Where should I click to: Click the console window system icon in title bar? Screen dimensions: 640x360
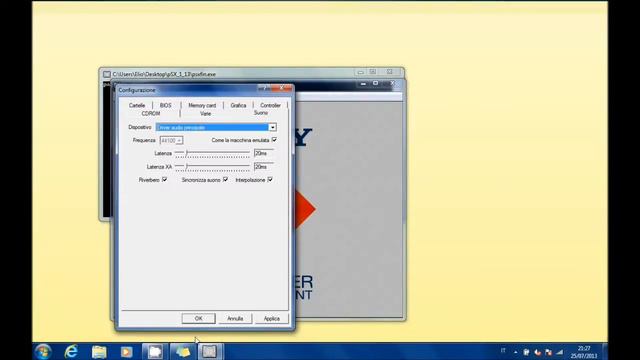coord(107,74)
